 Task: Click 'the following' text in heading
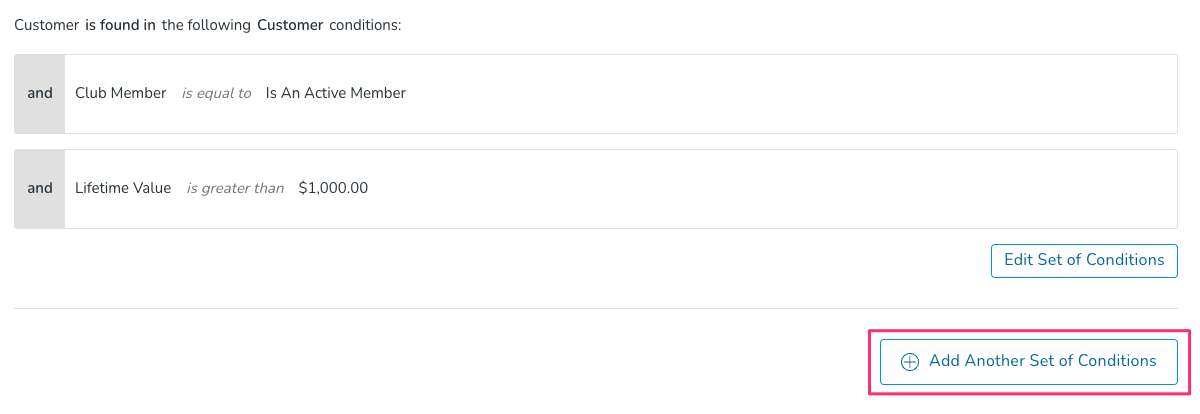coord(206,25)
